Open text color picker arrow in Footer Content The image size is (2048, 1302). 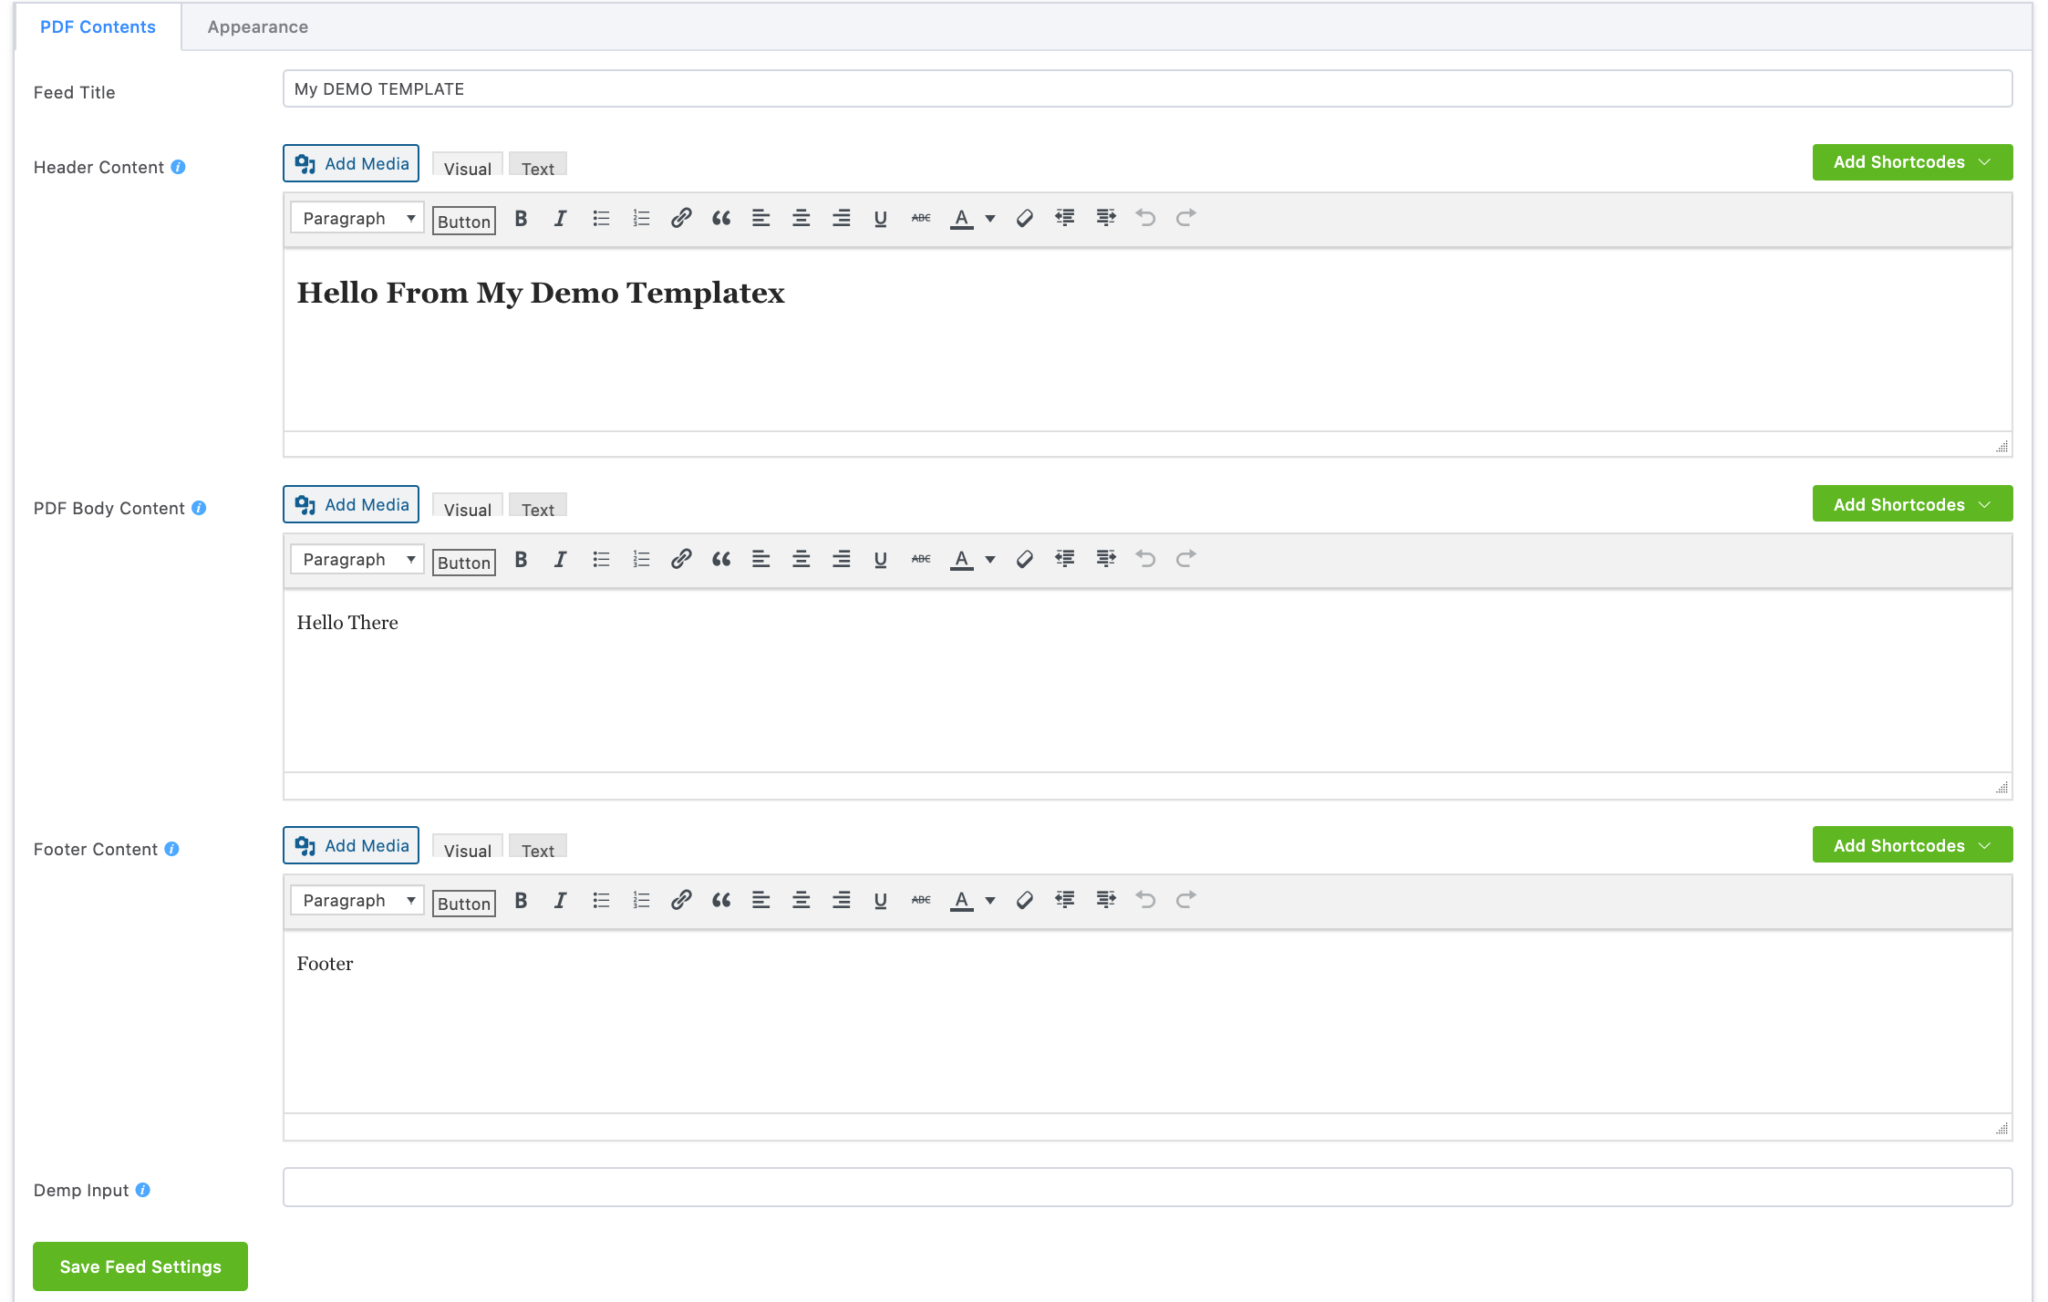point(990,900)
